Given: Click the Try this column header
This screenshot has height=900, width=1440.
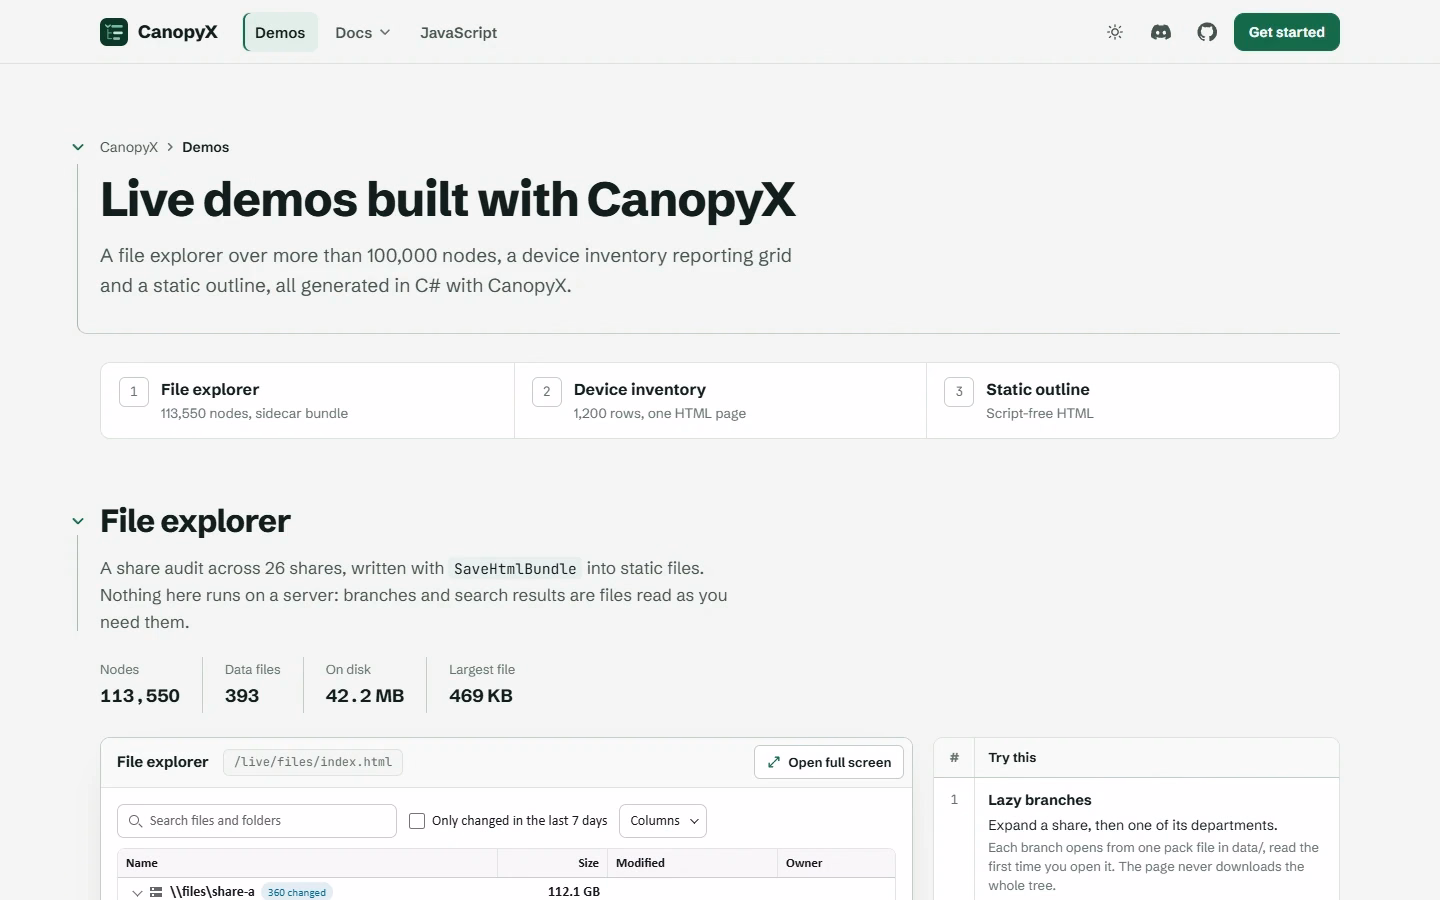Looking at the screenshot, I should [1012, 758].
